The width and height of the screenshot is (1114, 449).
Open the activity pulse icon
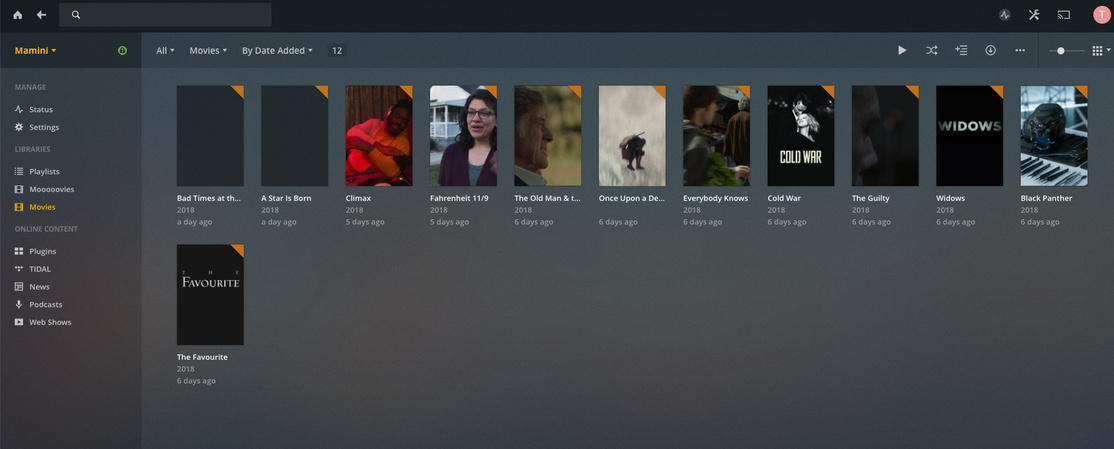pos(1005,15)
